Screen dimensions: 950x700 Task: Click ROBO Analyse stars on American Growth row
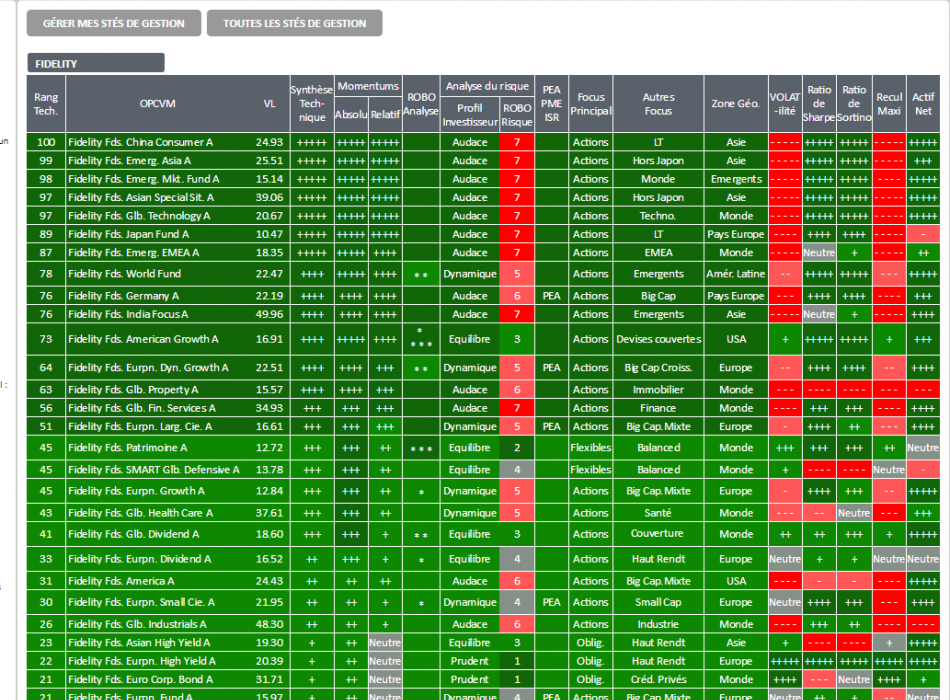point(421,339)
